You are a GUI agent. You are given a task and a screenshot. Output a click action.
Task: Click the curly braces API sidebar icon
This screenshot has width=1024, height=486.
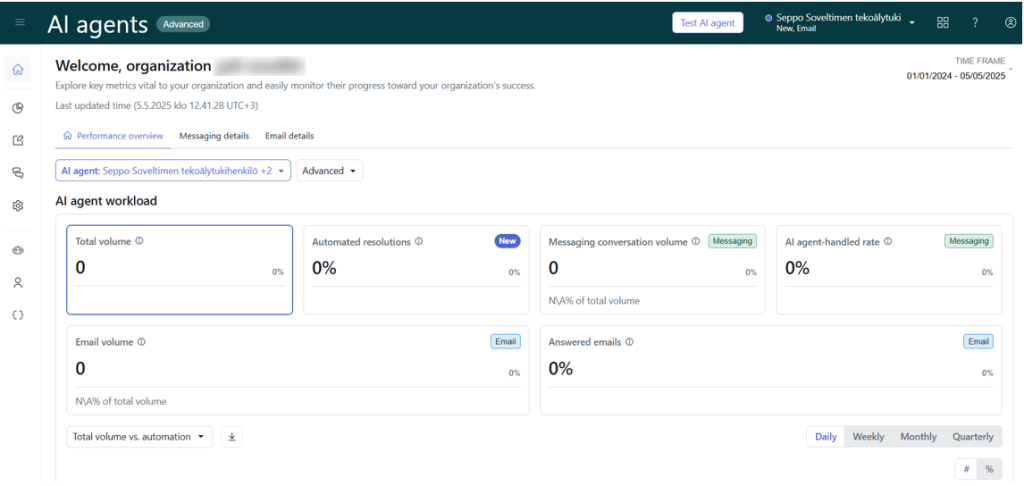pyautogui.click(x=18, y=315)
